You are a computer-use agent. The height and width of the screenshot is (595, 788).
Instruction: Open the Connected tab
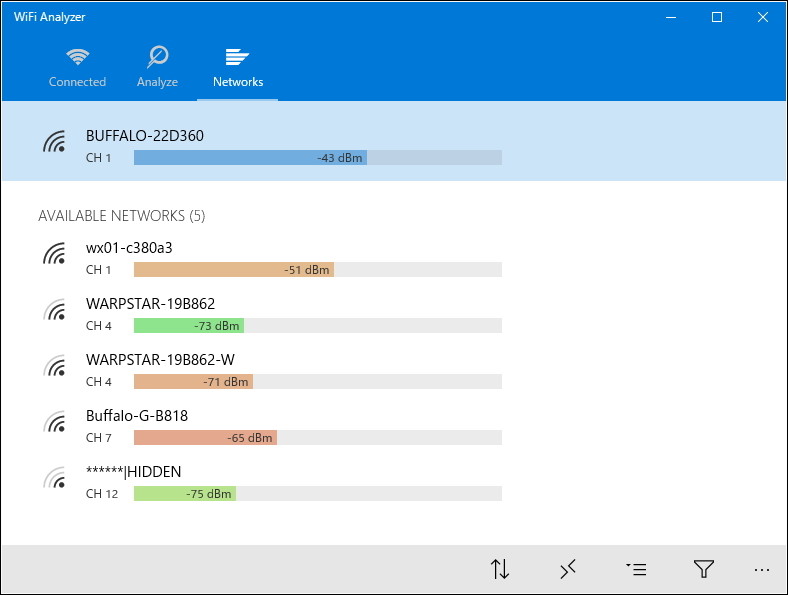click(x=77, y=68)
